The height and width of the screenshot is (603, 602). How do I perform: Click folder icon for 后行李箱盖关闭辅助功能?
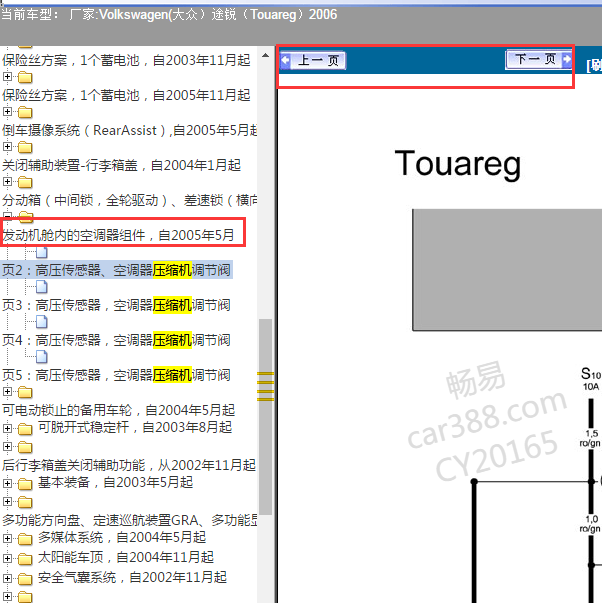point(25,447)
